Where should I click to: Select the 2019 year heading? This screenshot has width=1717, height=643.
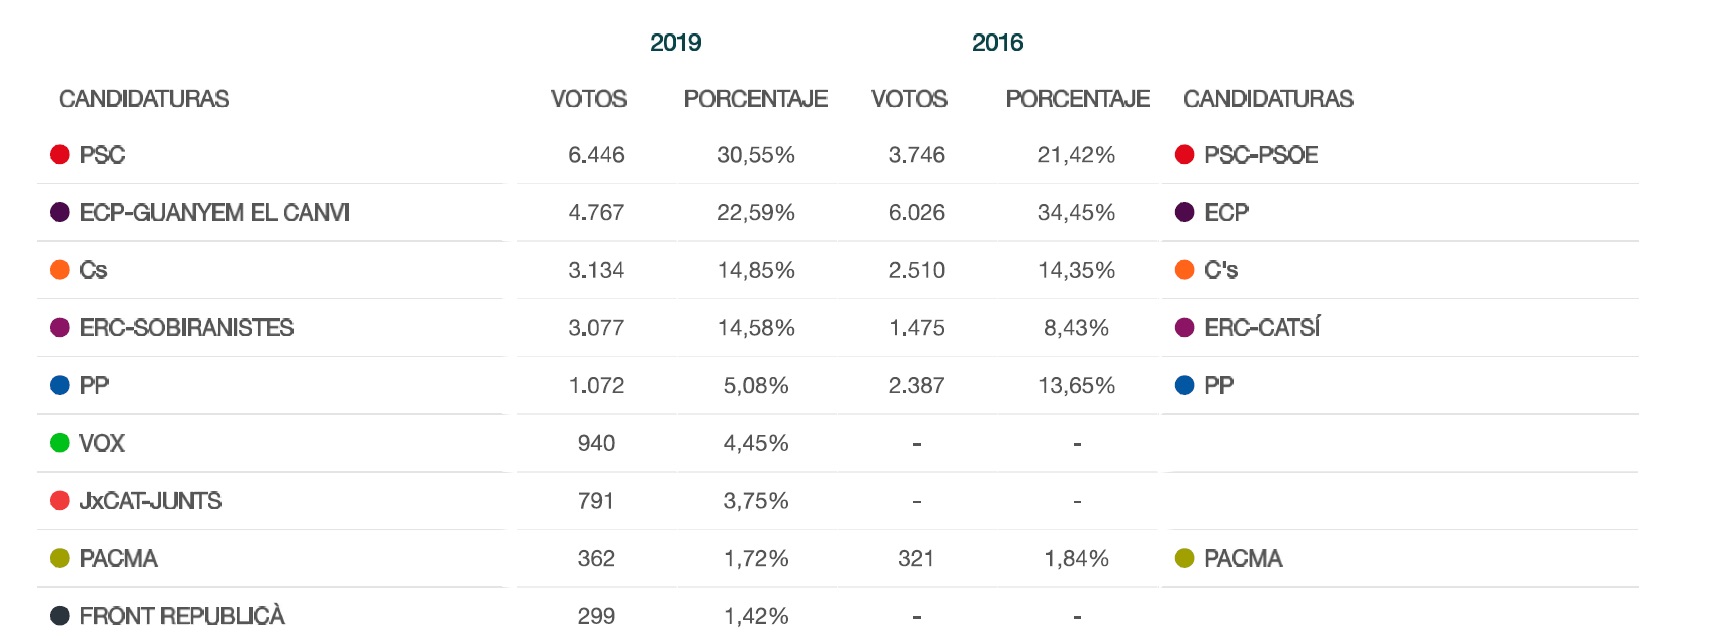[676, 43]
